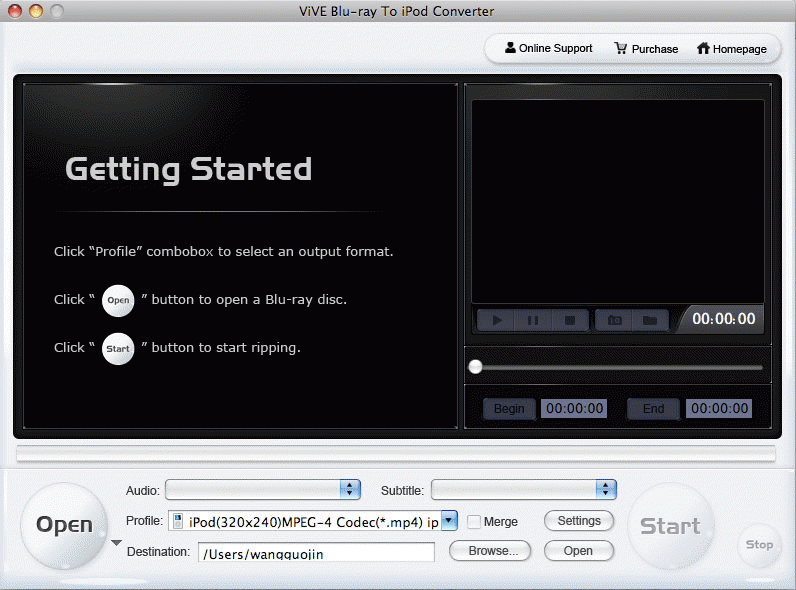Open the snapshot folder icon
The width and height of the screenshot is (796, 590).
(x=650, y=320)
